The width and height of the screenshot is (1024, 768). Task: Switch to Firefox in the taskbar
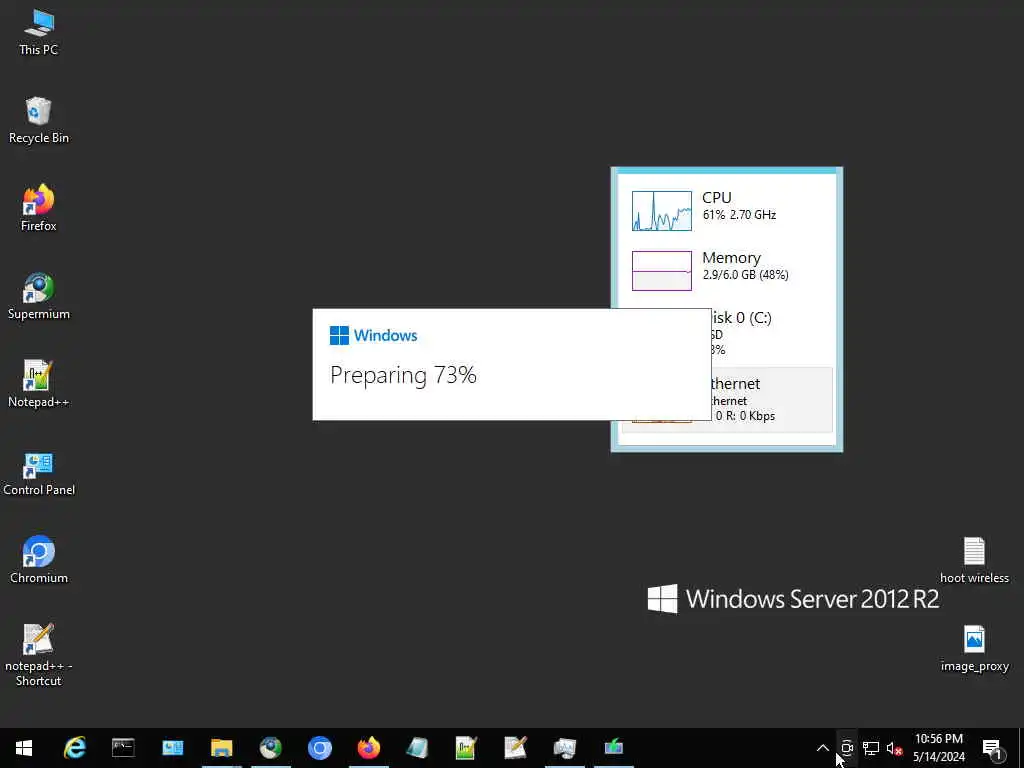pos(368,748)
